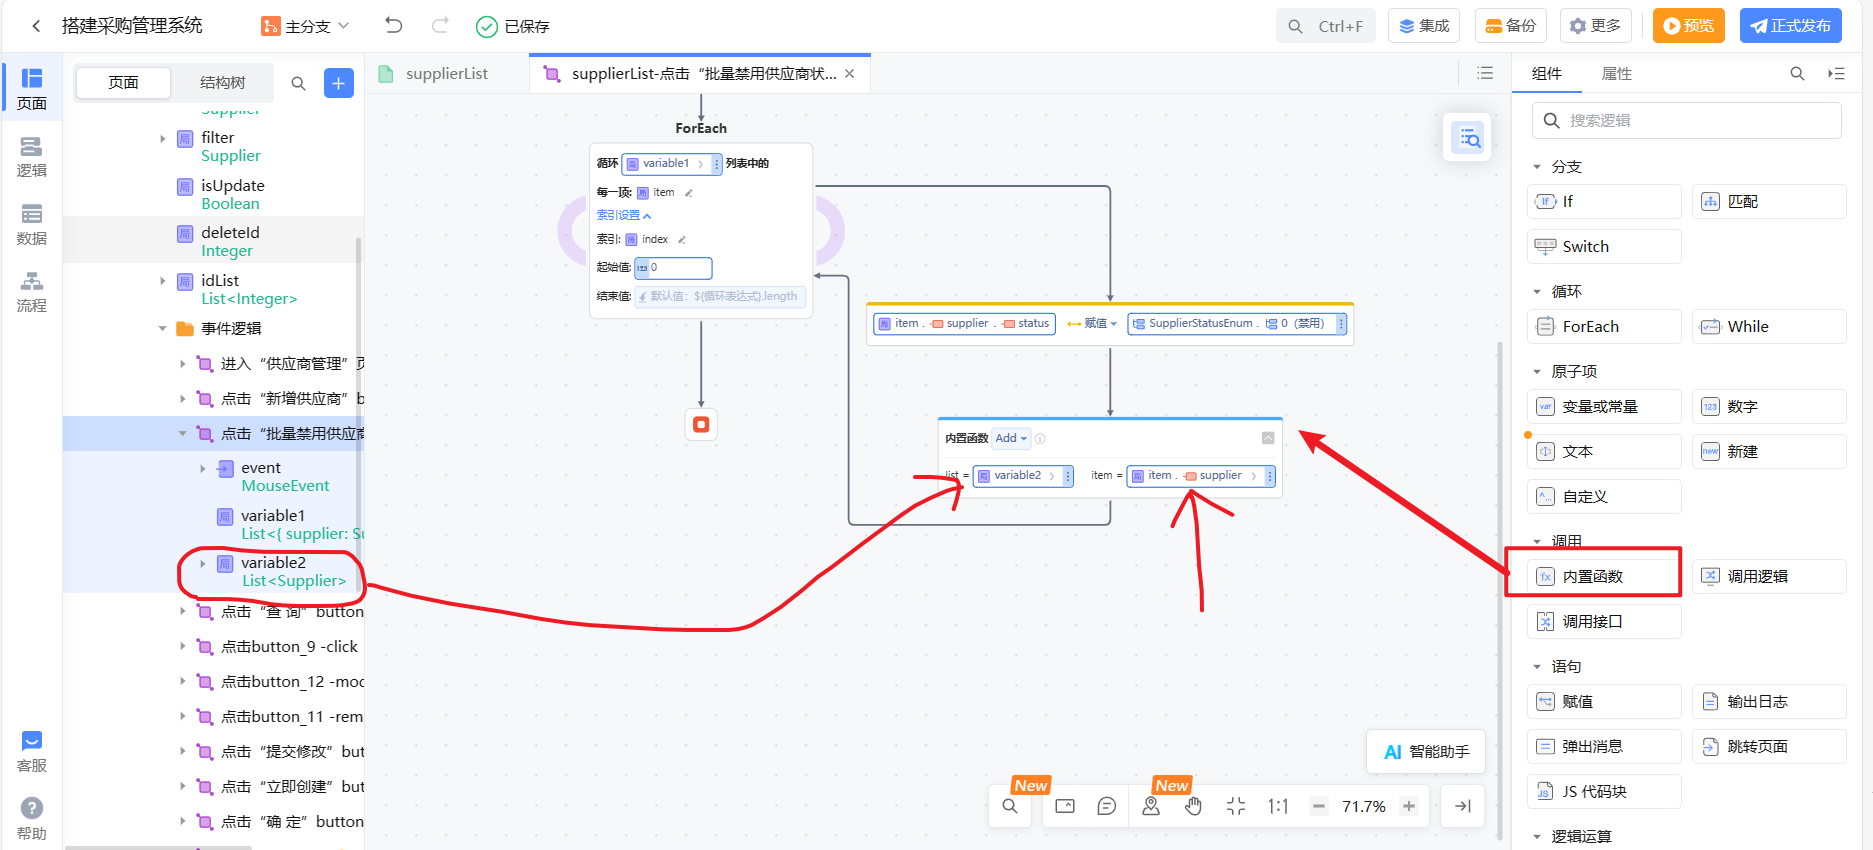The width and height of the screenshot is (1873, 850).
Task: Select the JS 代码块 component
Action: point(1604,792)
